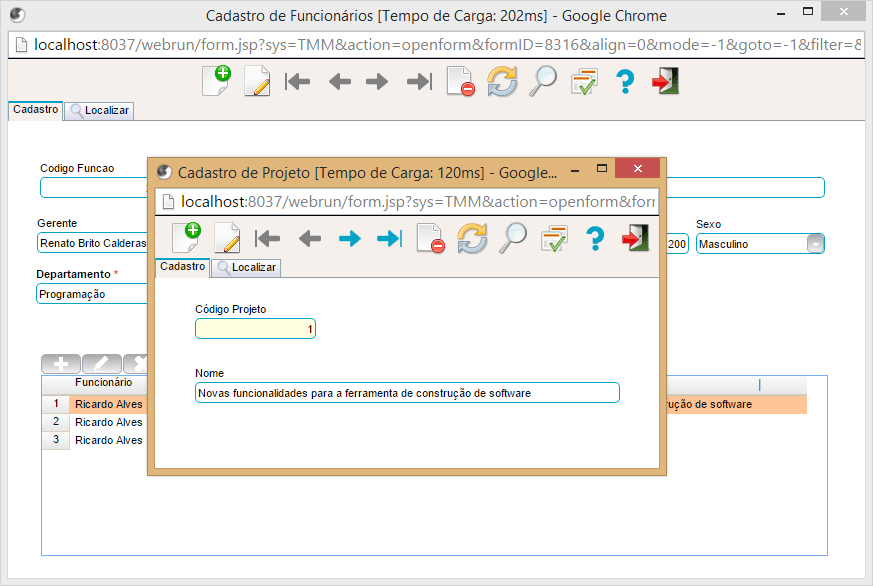
Task: Open help in Cadastro de Projeto toolbar
Action: pyautogui.click(x=595, y=238)
